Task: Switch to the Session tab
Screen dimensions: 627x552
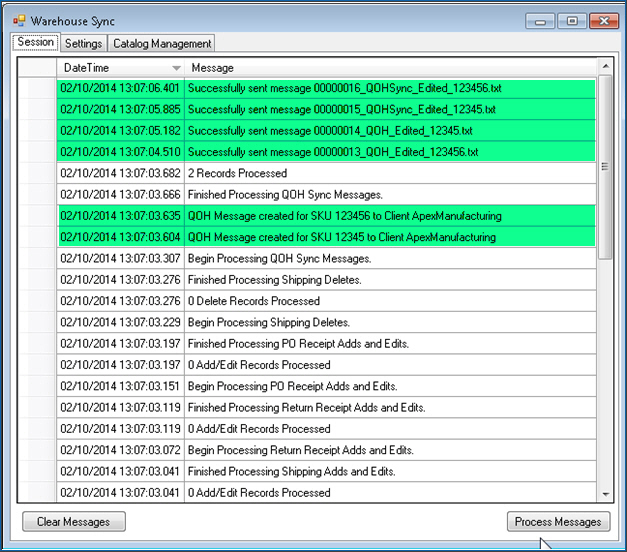Action: click(x=36, y=42)
